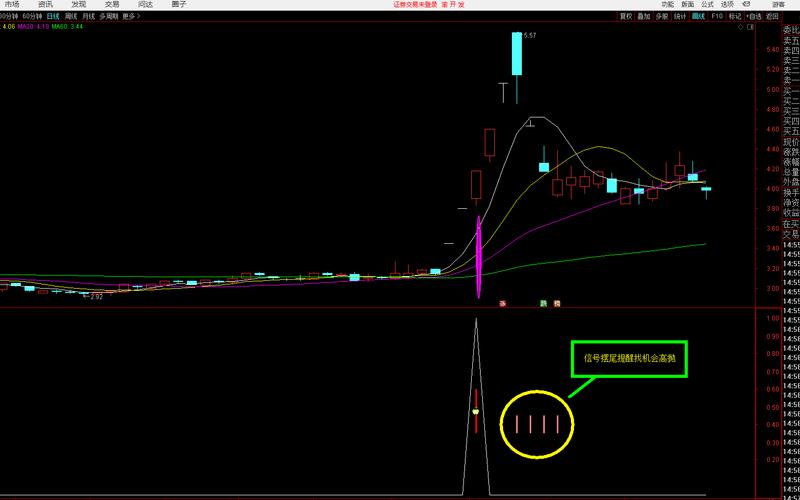Viewport: 800px width, 500px height.
Task: Click +自选 to add to watchlist
Action: [x=752, y=17]
